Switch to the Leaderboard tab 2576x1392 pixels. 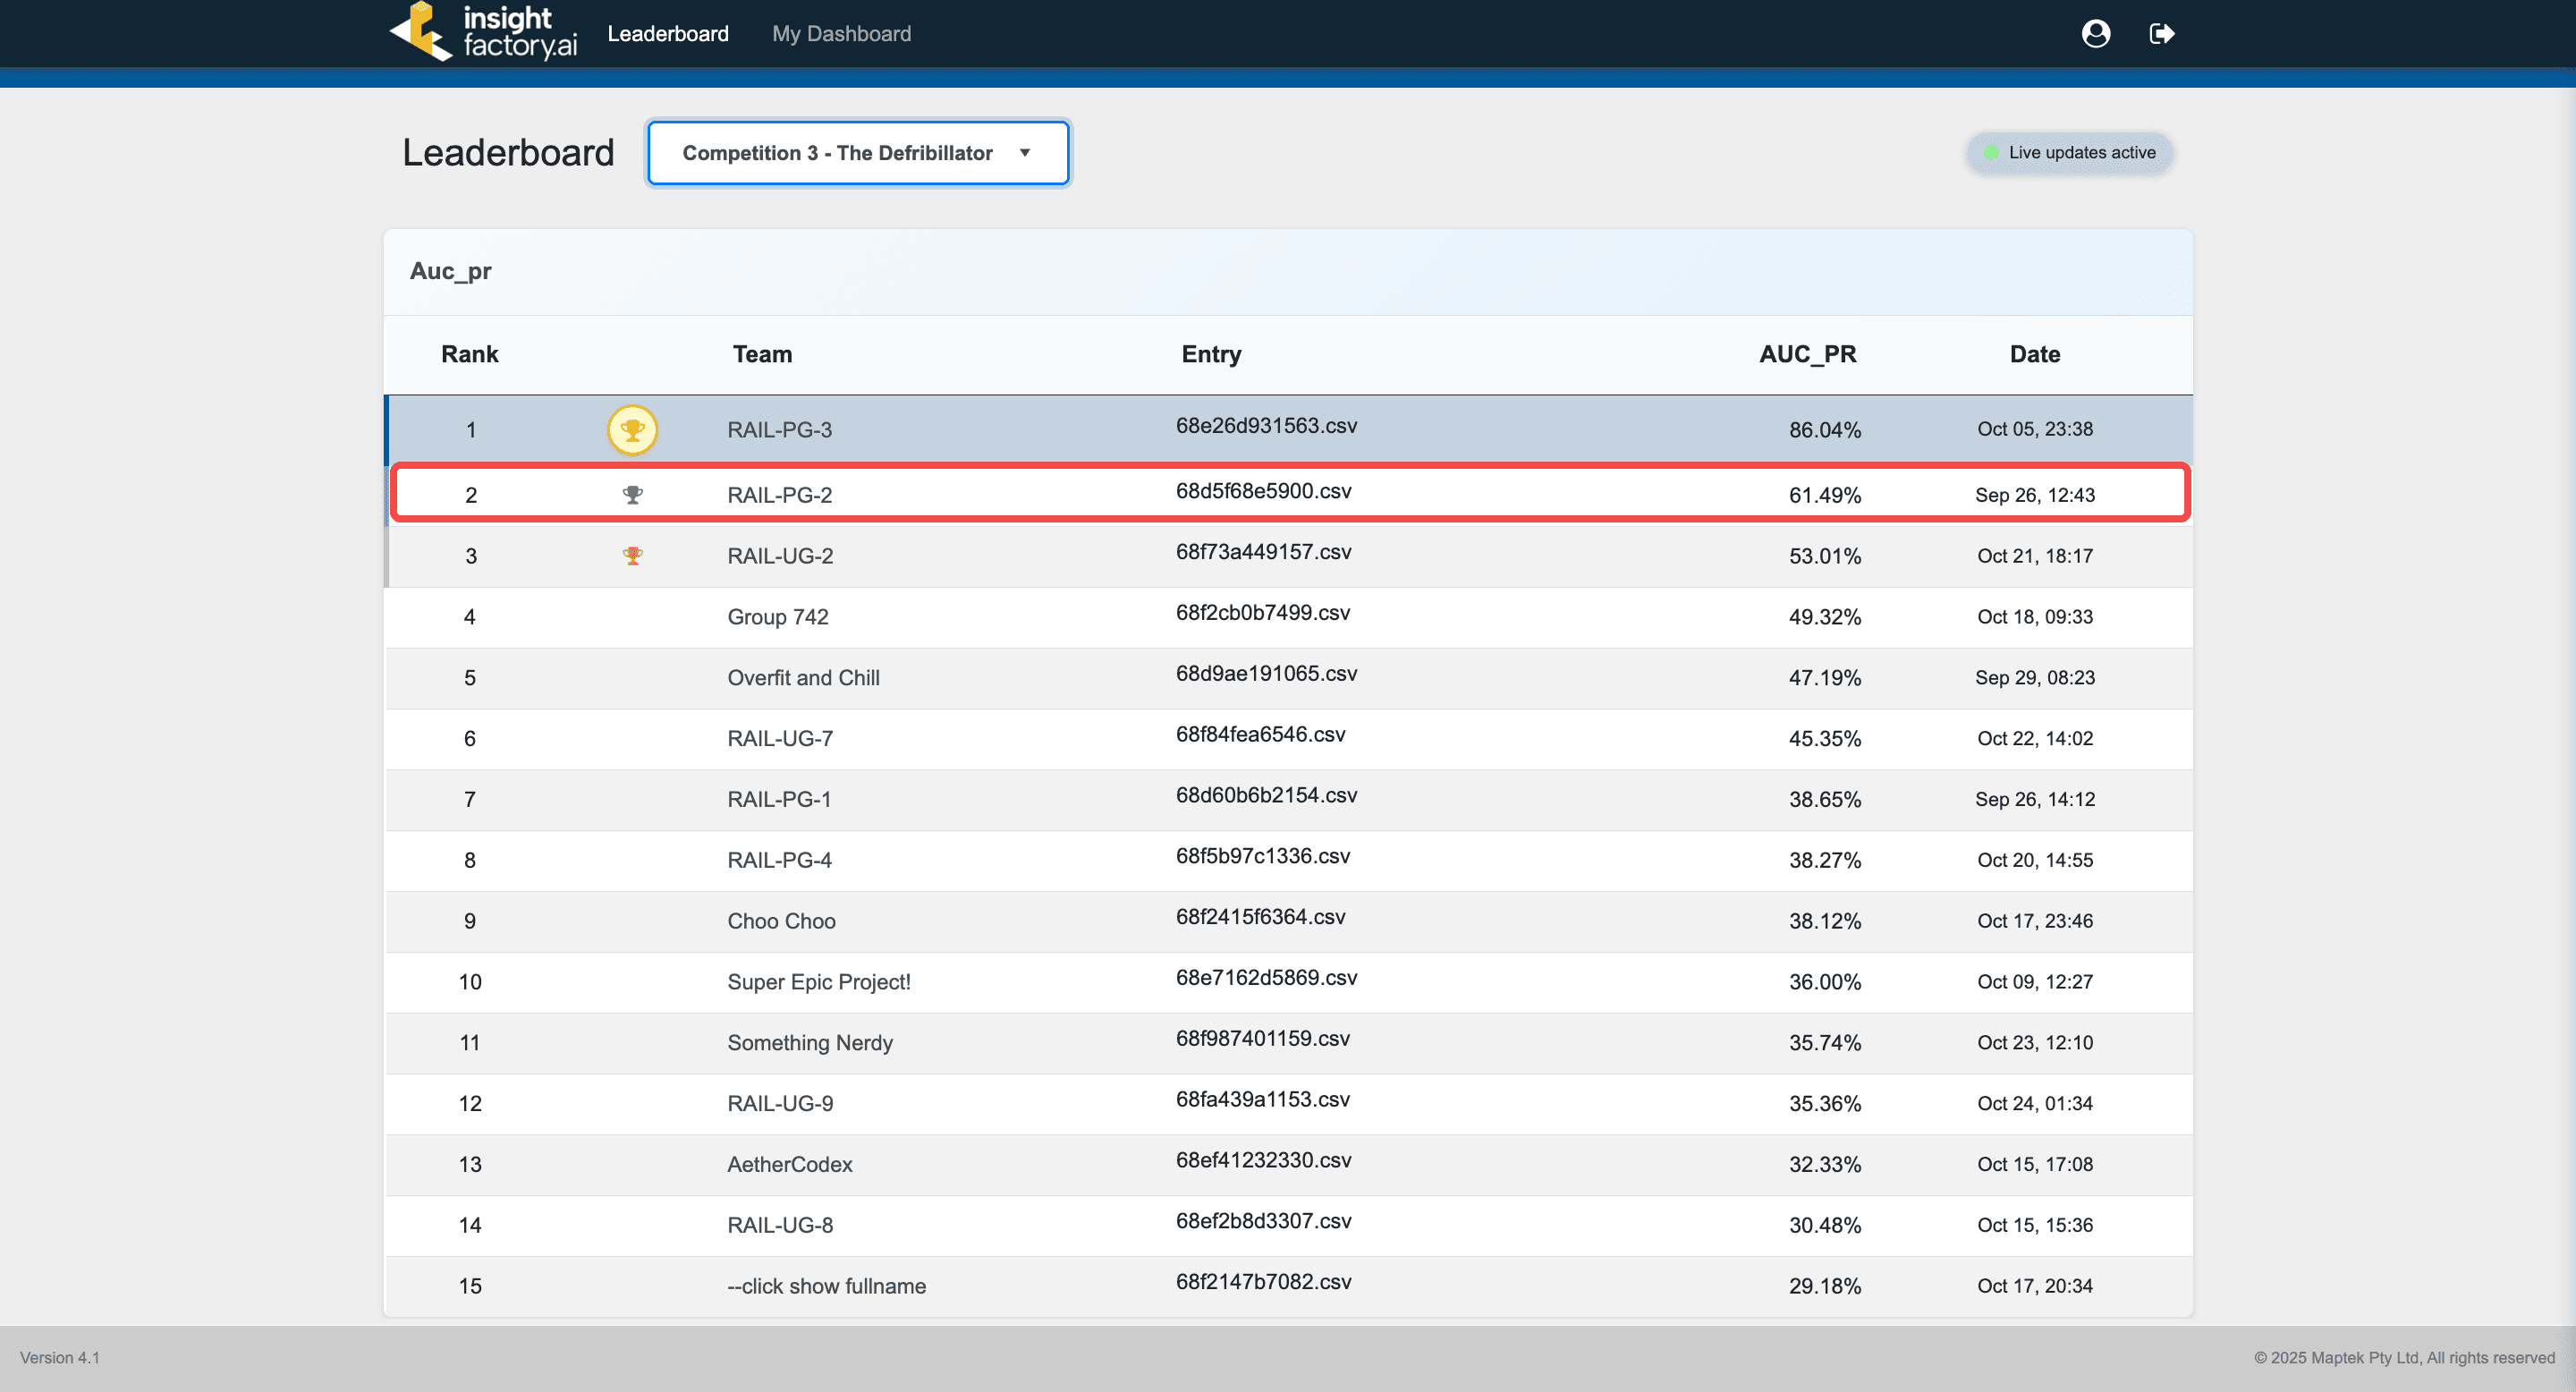point(667,34)
